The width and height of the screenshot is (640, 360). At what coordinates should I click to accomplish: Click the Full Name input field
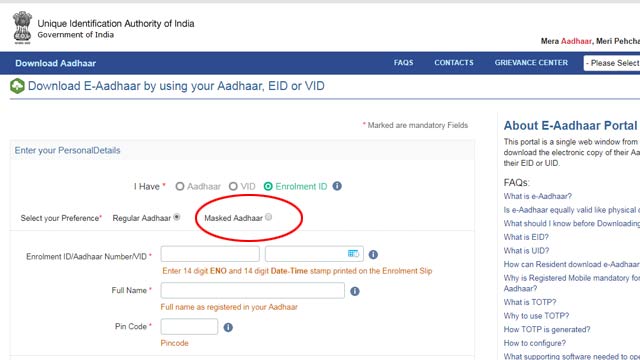[x=253, y=291]
